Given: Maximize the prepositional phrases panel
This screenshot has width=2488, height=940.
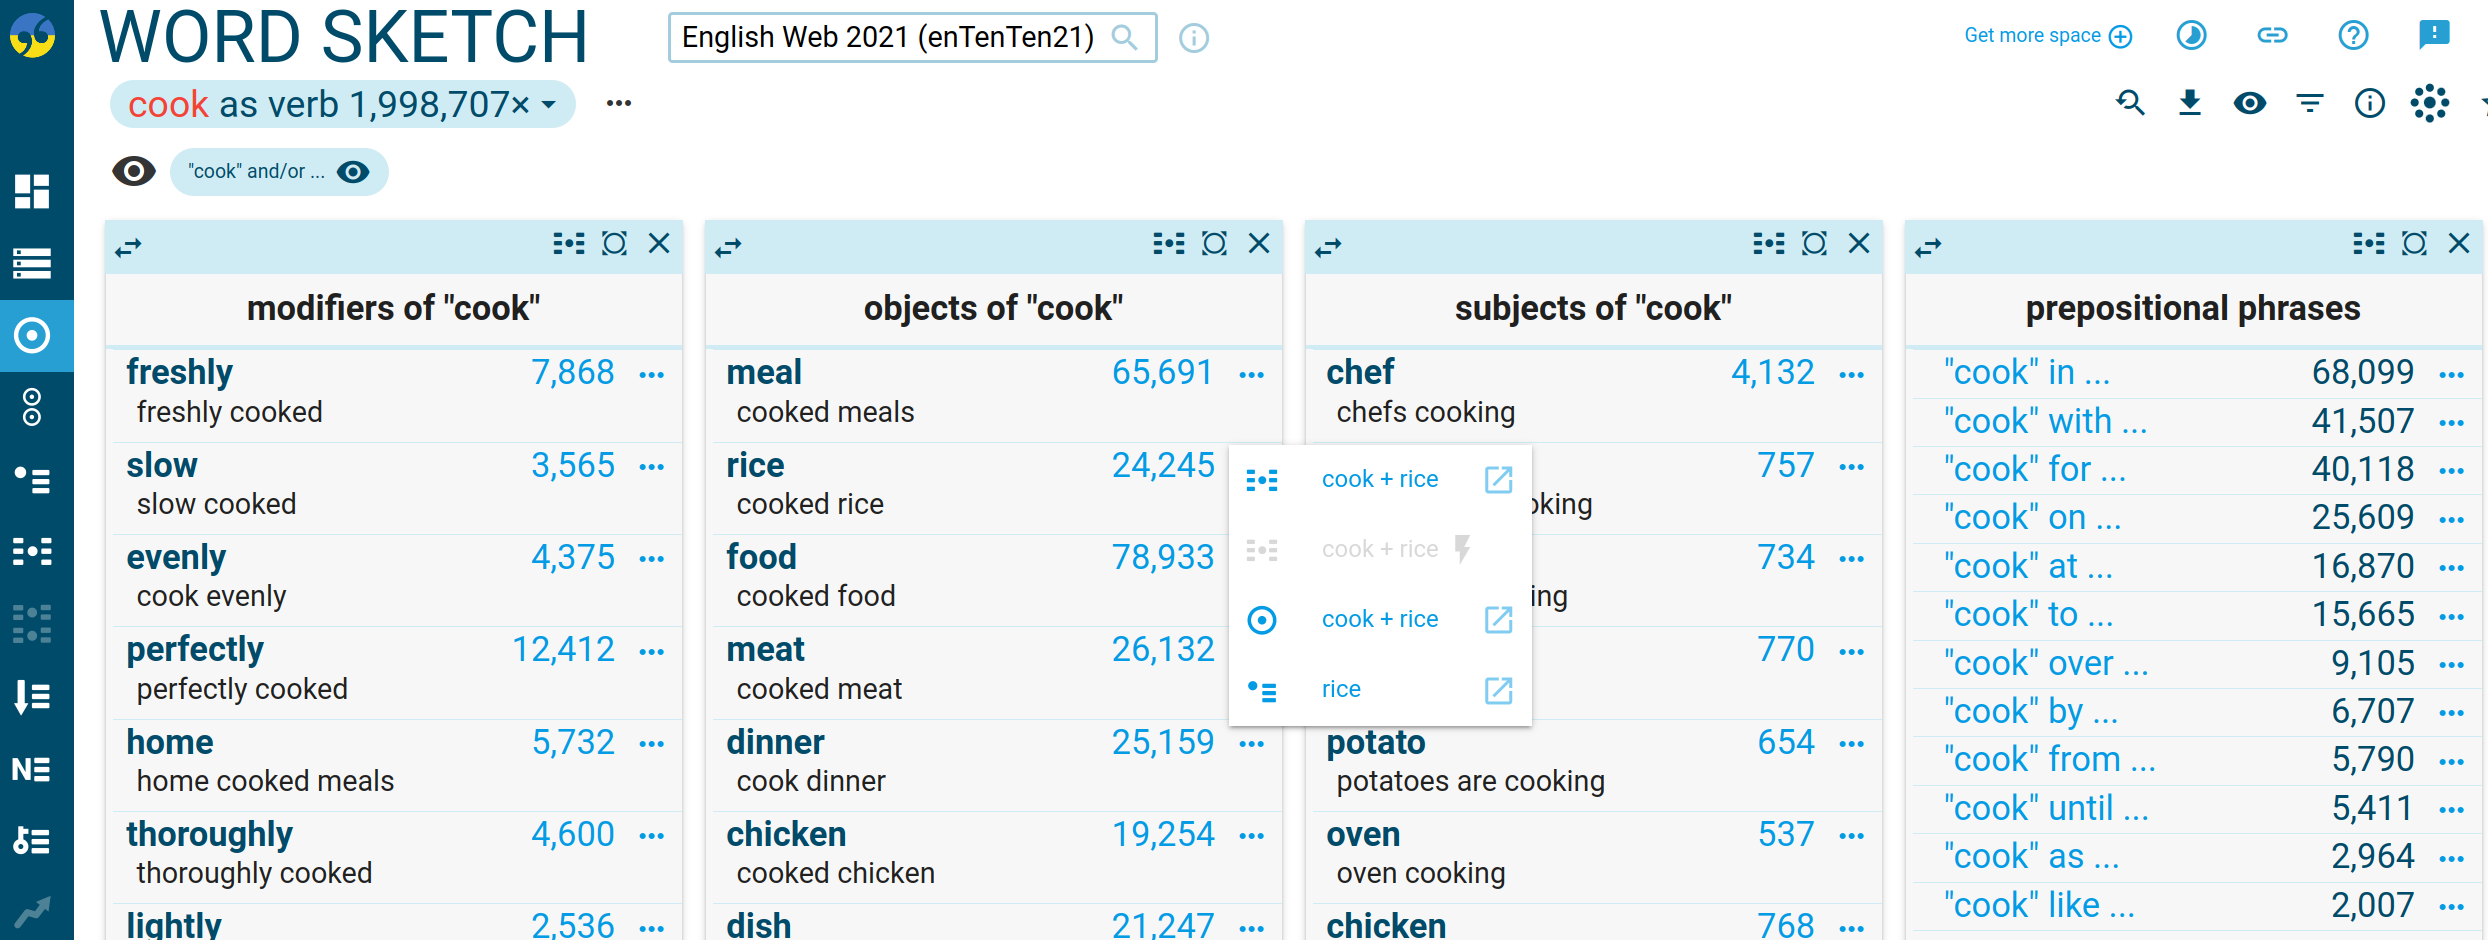Looking at the screenshot, I should [2414, 243].
